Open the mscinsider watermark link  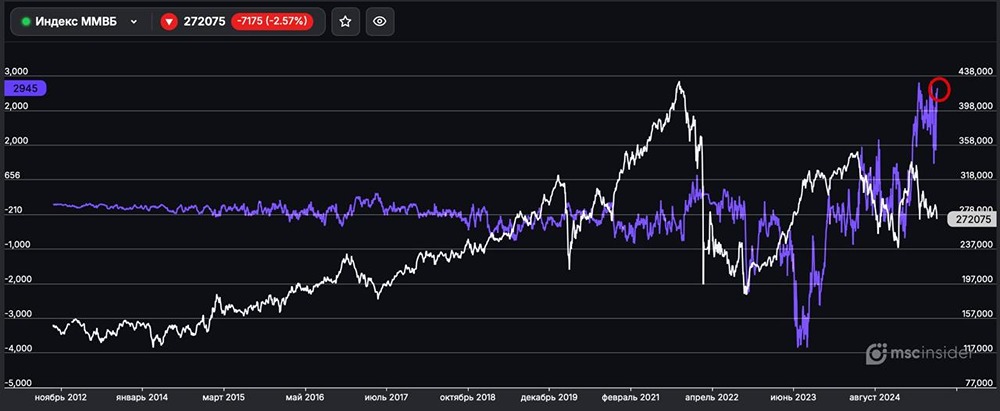tap(933, 353)
